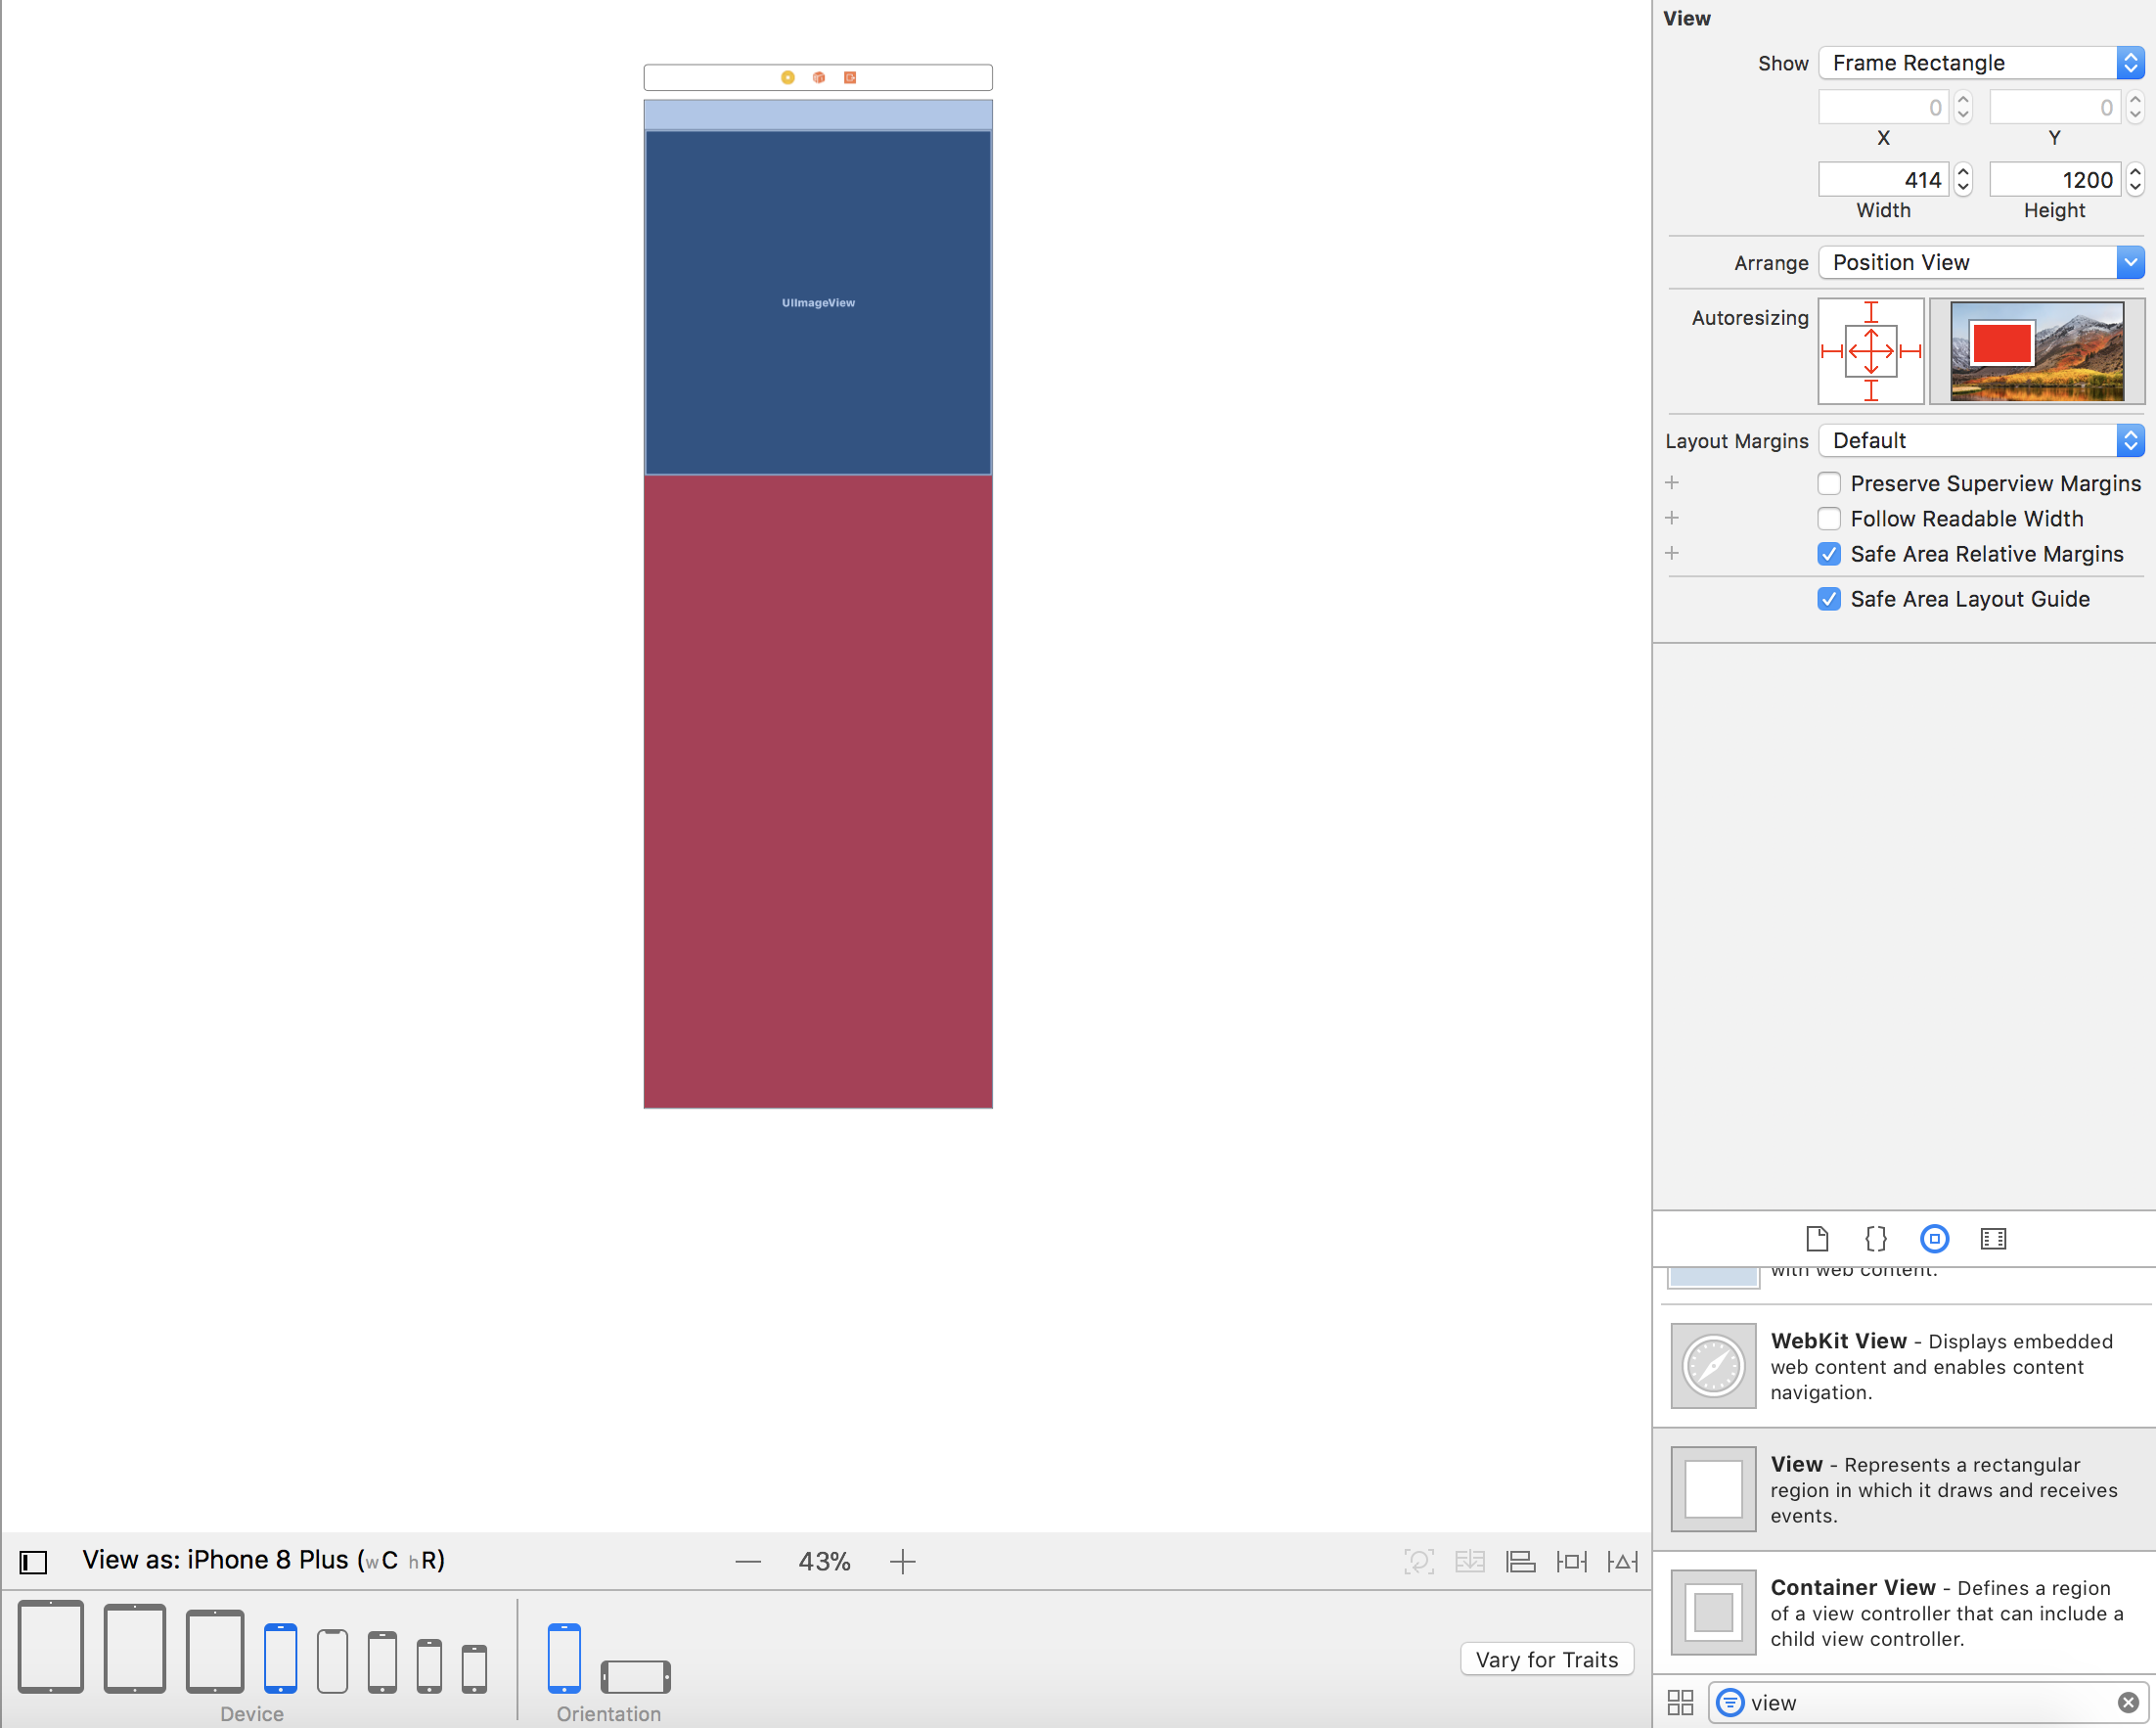Open the Add New Constraints pin icon
Viewport: 2156px width, 1728px height.
tap(1571, 1561)
